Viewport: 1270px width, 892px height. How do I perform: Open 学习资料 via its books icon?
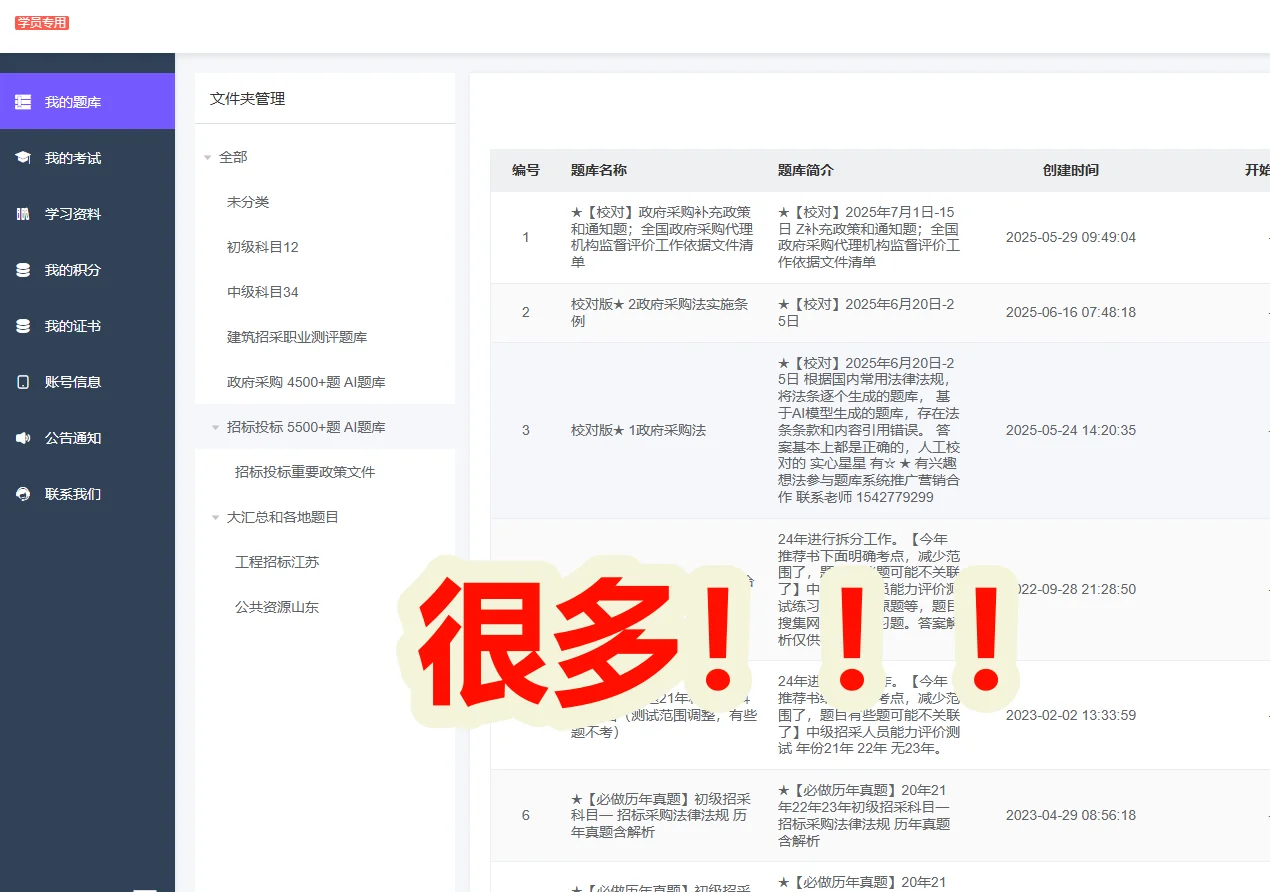point(21,213)
